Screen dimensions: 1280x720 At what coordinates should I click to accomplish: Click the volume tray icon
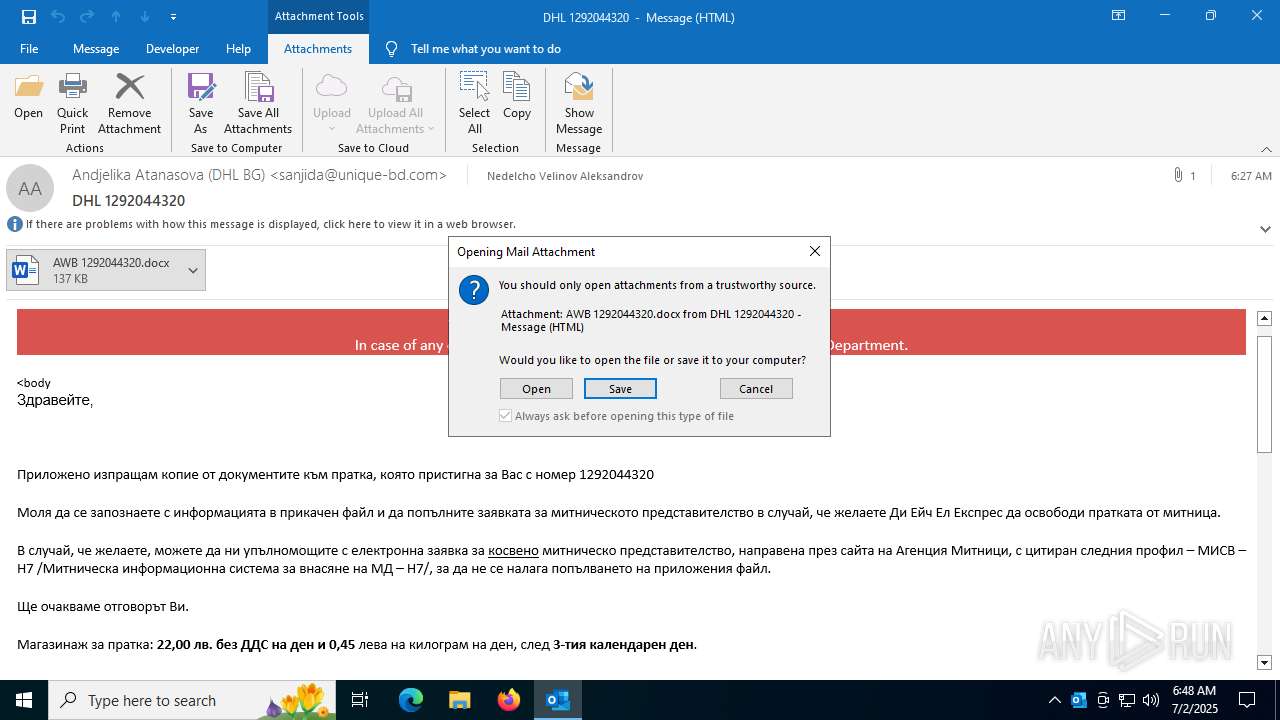[1150, 700]
